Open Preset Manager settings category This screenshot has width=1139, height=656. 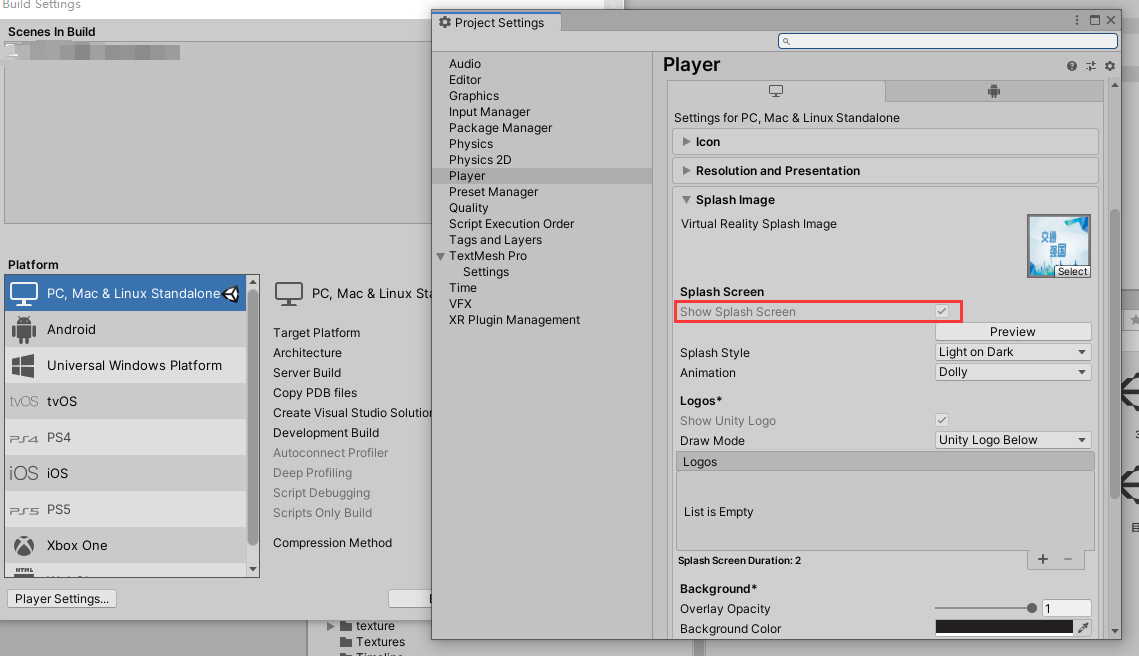493,192
